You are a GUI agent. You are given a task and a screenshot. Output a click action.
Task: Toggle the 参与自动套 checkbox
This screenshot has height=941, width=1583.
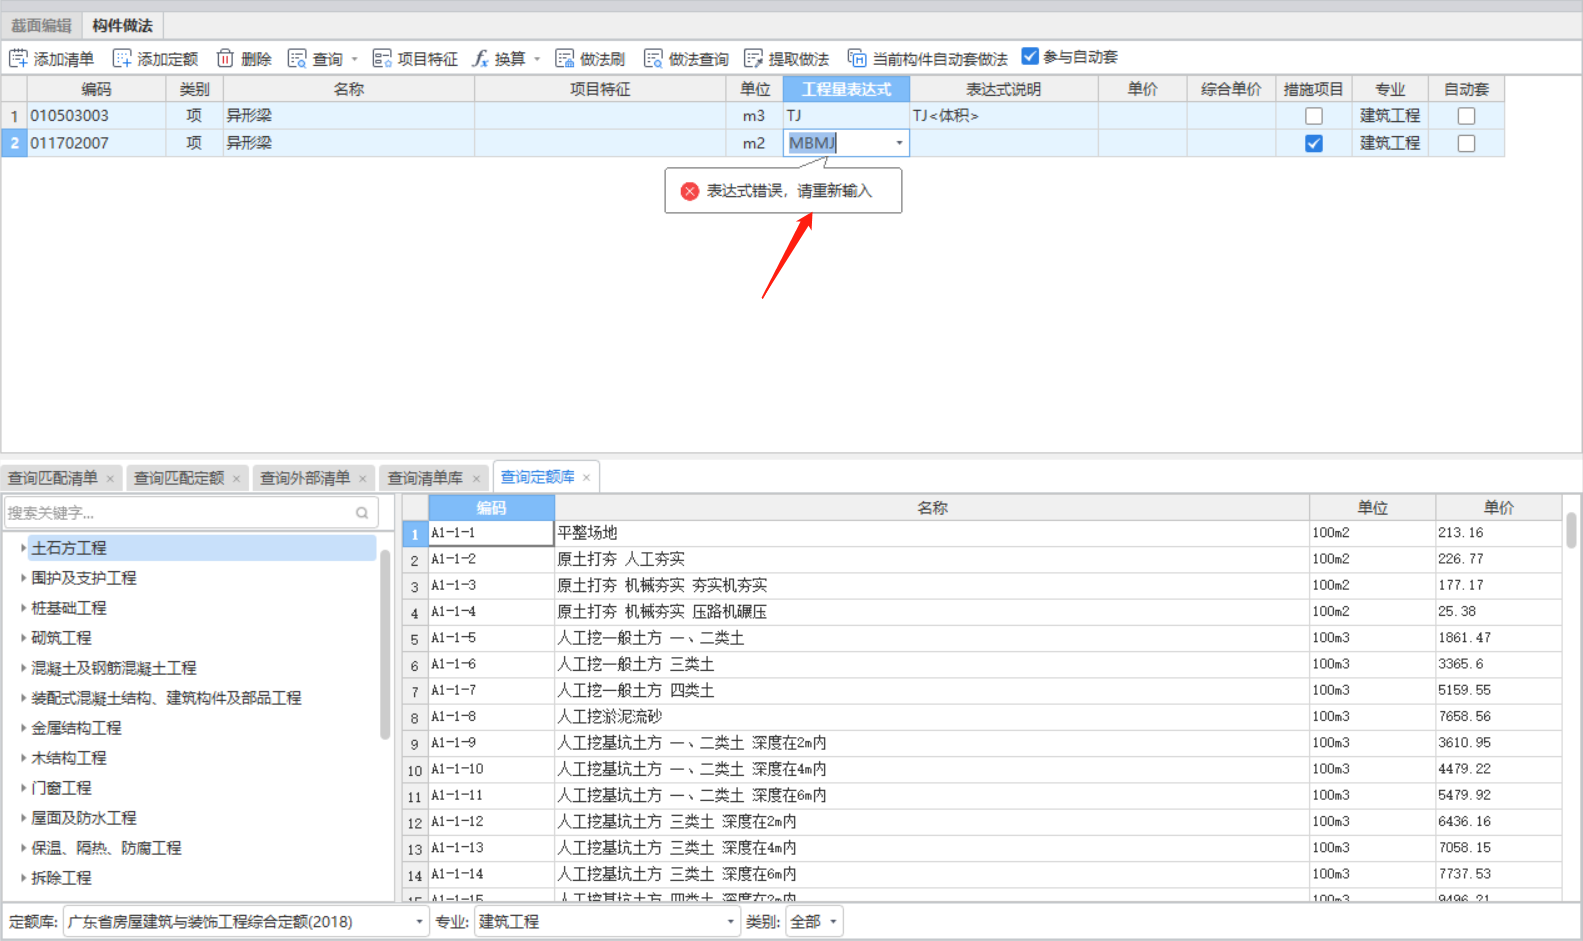(x=1030, y=57)
